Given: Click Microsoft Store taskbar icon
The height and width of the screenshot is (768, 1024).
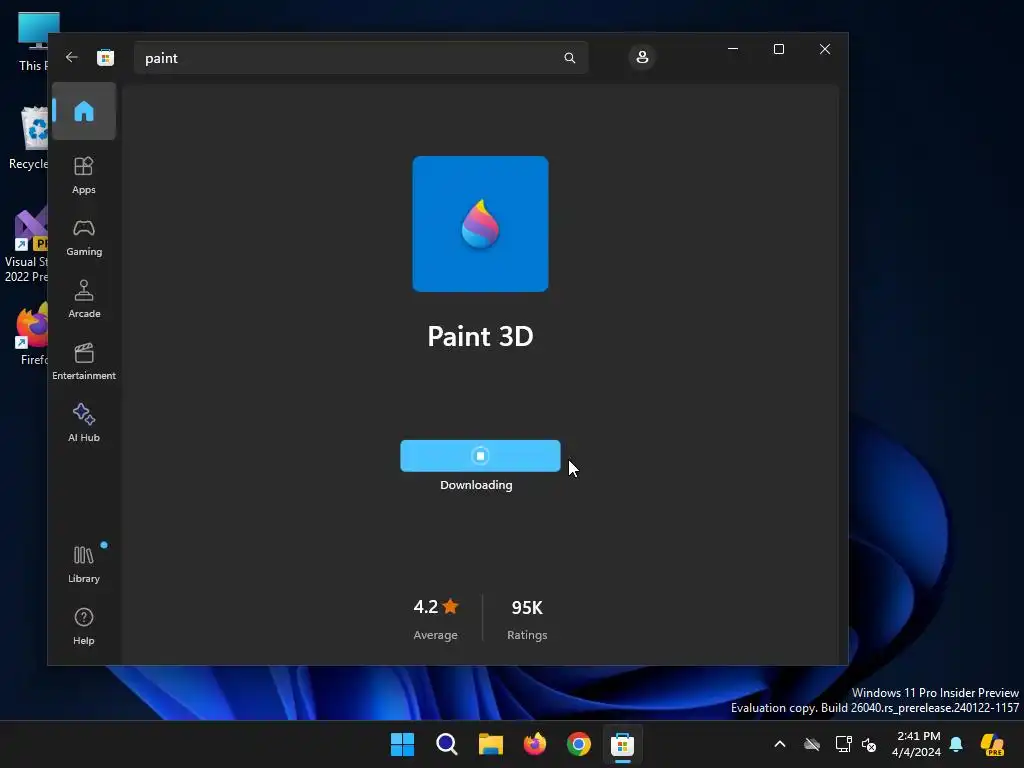Looking at the screenshot, I should [x=622, y=744].
